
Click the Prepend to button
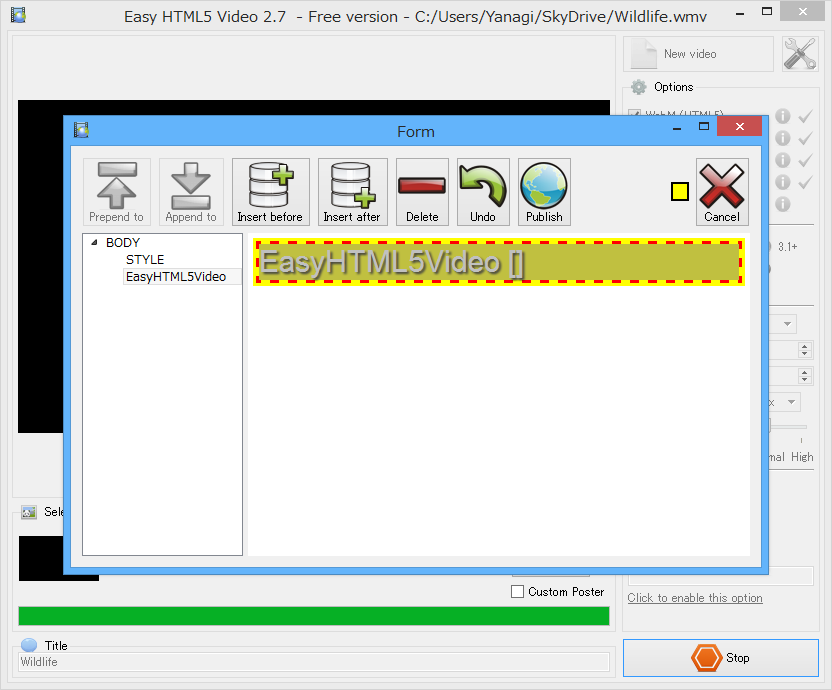117,192
